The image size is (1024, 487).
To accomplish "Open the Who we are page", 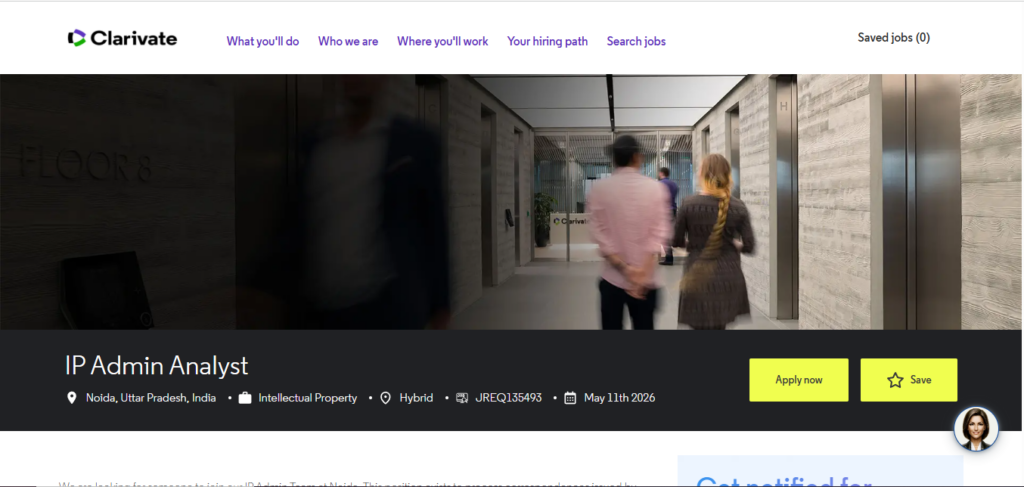I will tap(348, 41).
